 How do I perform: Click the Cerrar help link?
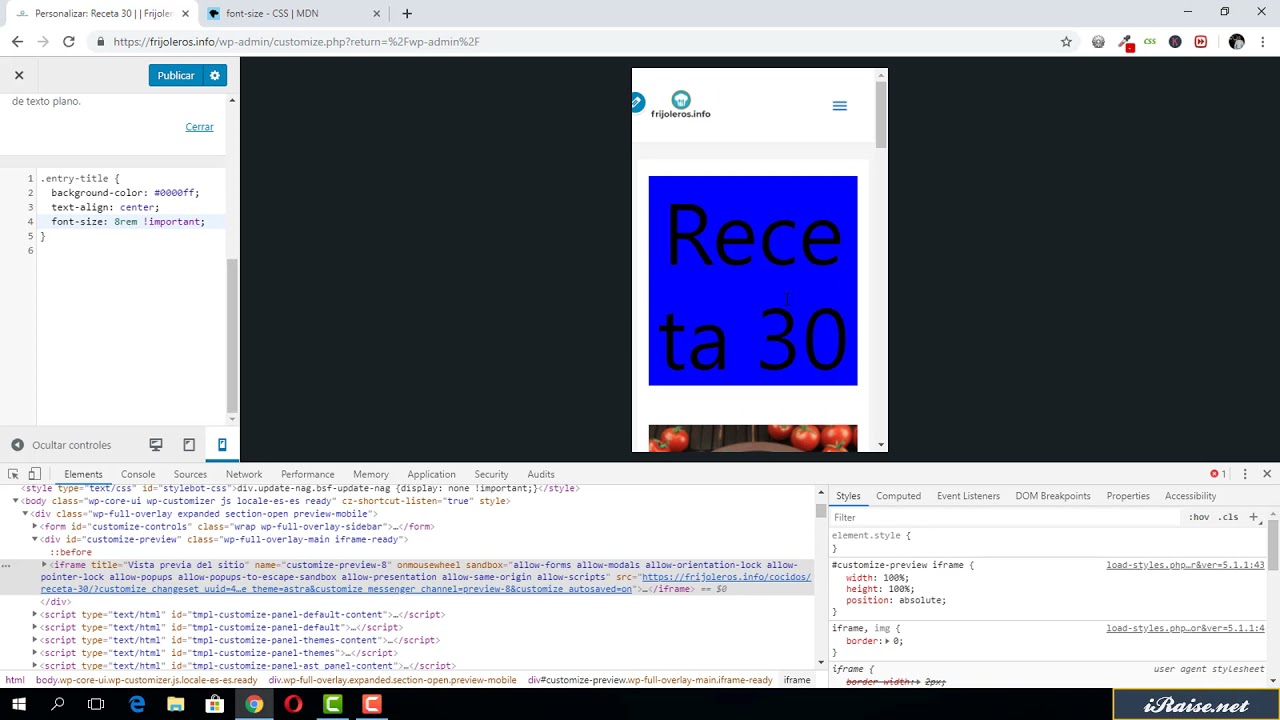tap(199, 127)
